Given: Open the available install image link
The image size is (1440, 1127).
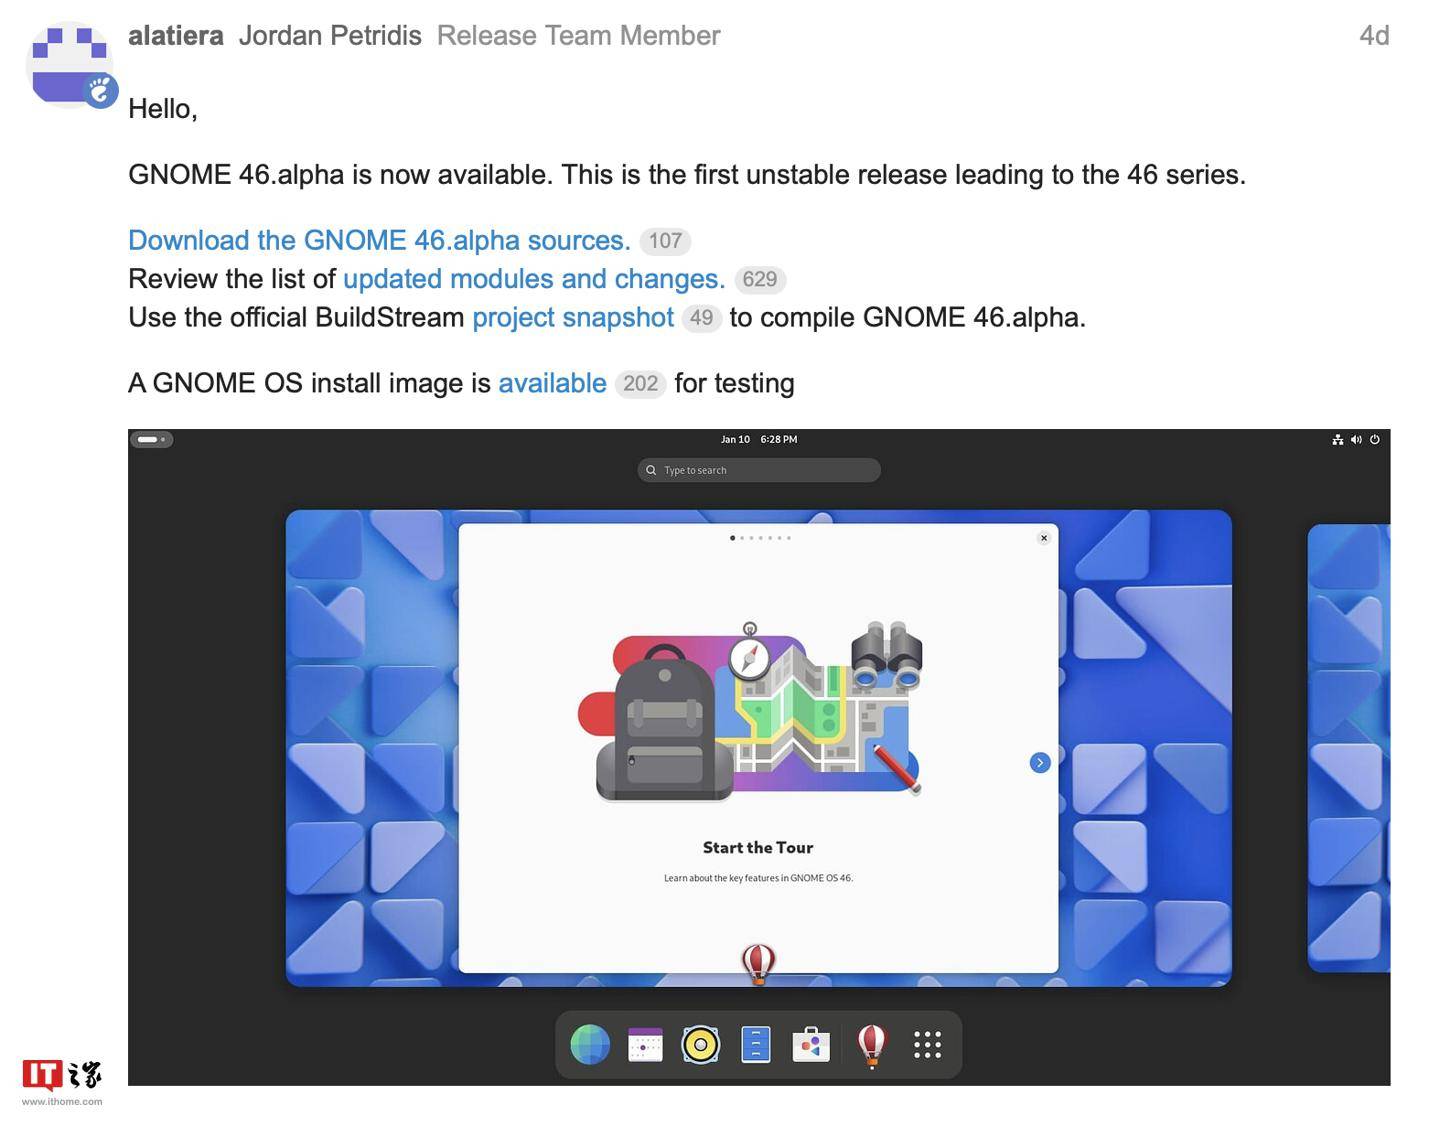Looking at the screenshot, I should [x=552, y=384].
